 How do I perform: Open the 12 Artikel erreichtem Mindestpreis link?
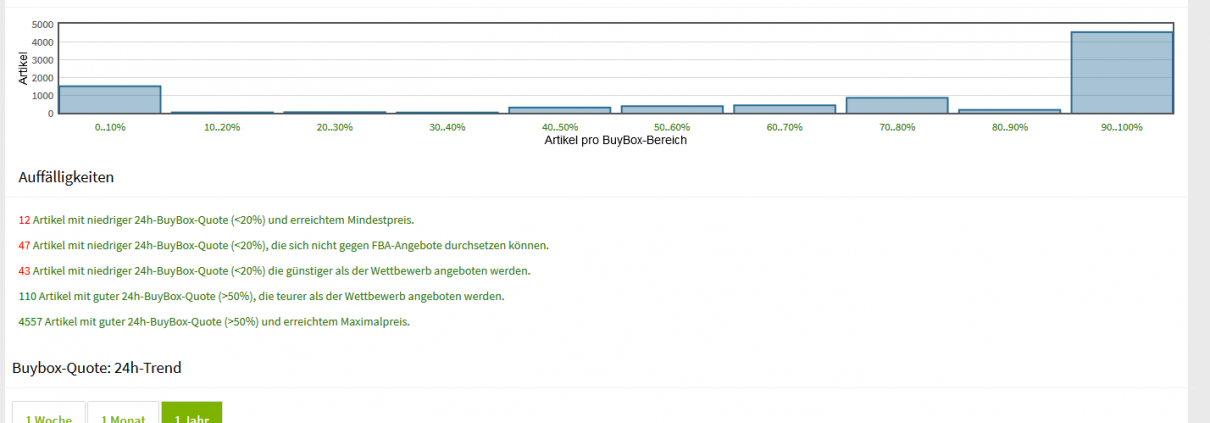tap(216, 219)
